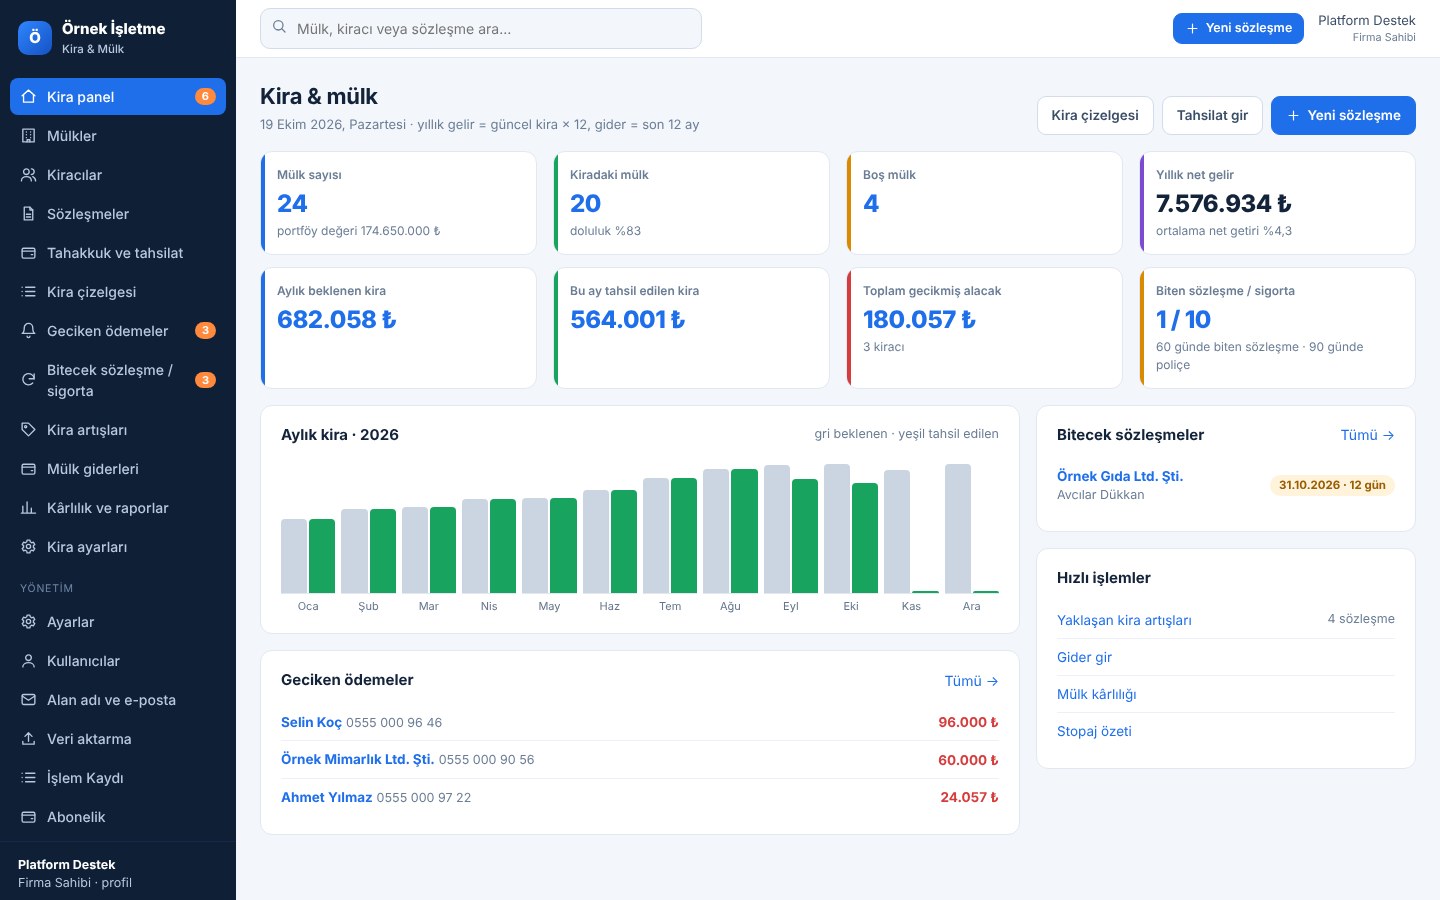View all Geciken ödemeler via Tümü
The image size is (1440, 900).
coord(971,681)
